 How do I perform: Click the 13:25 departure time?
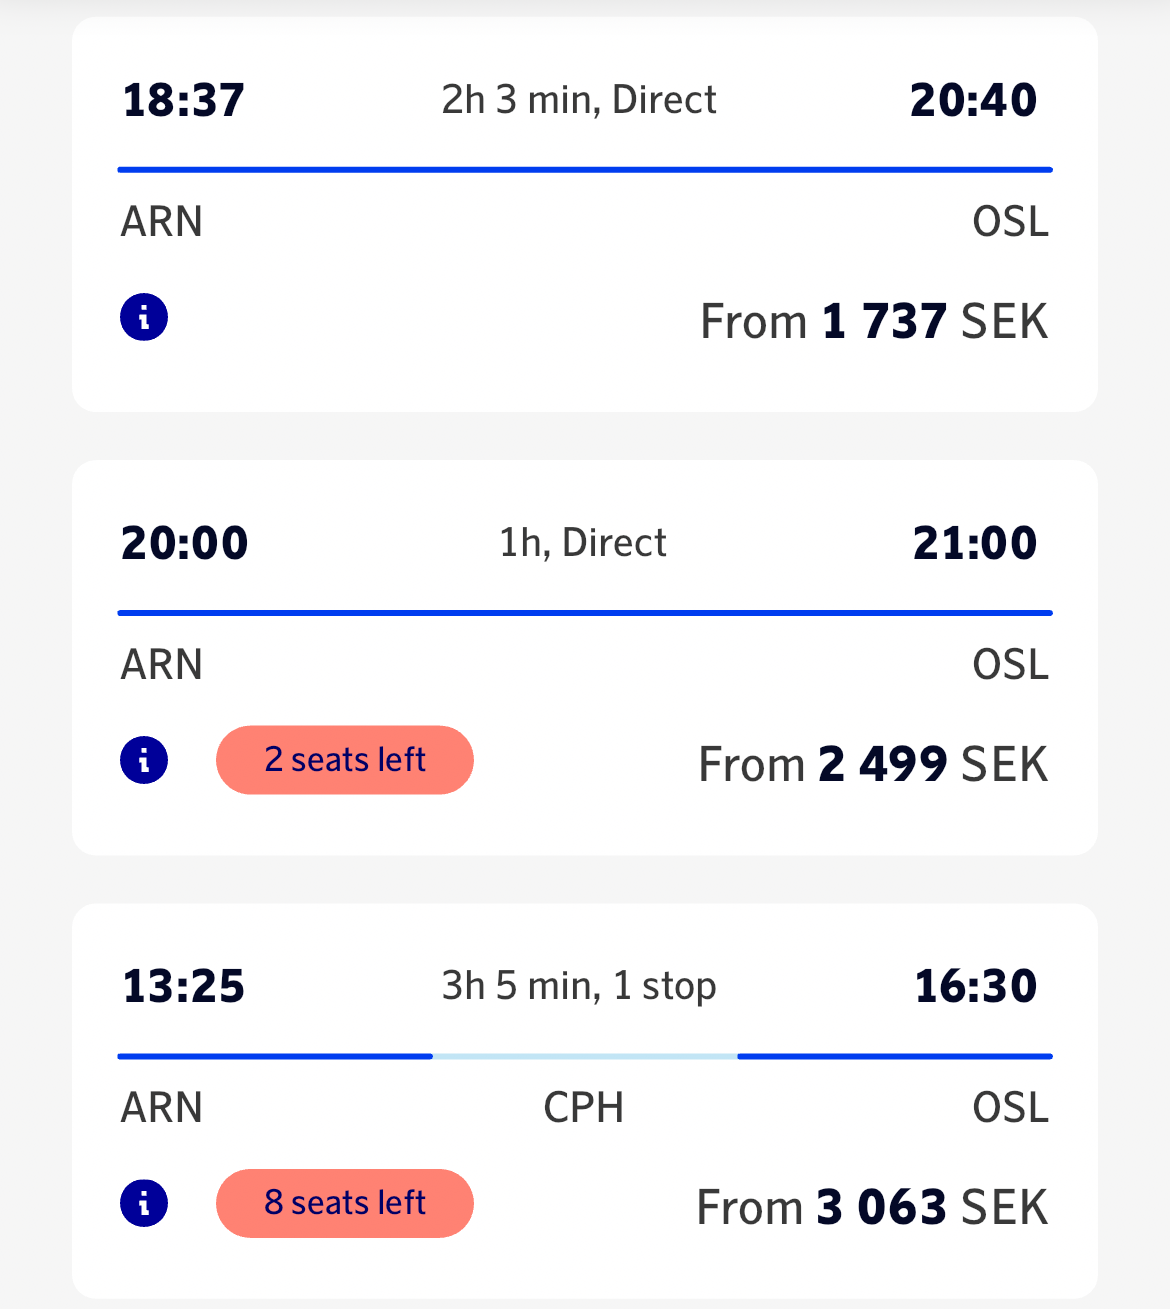click(x=183, y=986)
